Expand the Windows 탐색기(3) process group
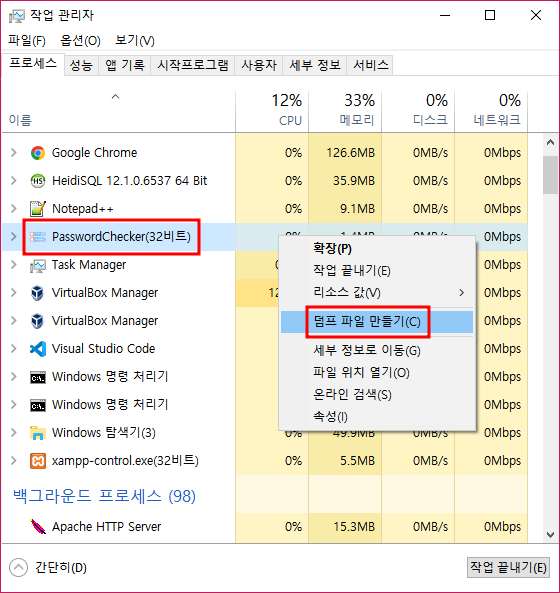This screenshot has width=560, height=593. pyautogui.click(x=14, y=433)
